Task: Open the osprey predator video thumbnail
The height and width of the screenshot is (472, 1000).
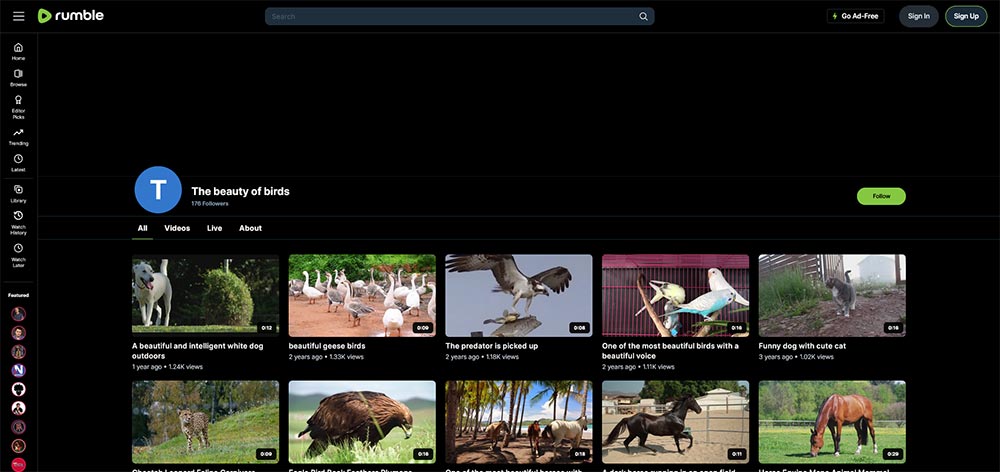Action: click(518, 295)
